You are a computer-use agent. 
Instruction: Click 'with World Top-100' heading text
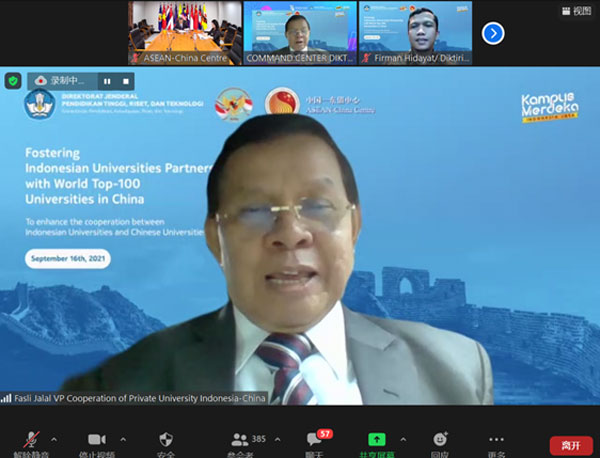[83, 184]
